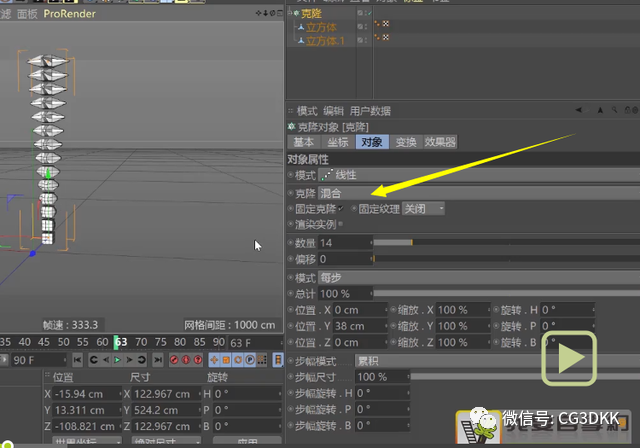Click the 总计 slider bar
This screenshot has width=640, height=448.
click(507, 293)
